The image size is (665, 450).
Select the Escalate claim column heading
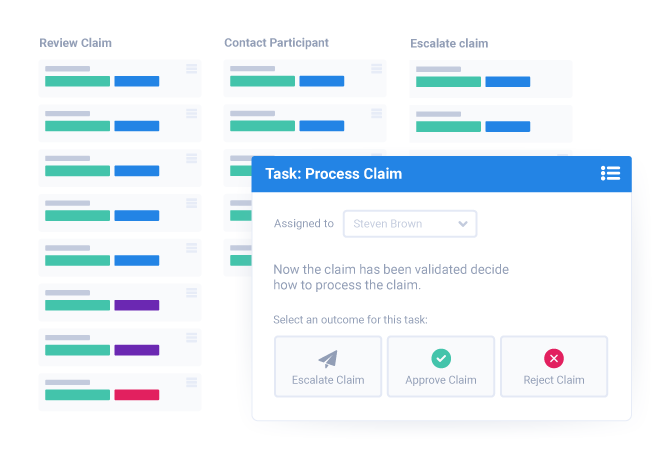click(449, 44)
